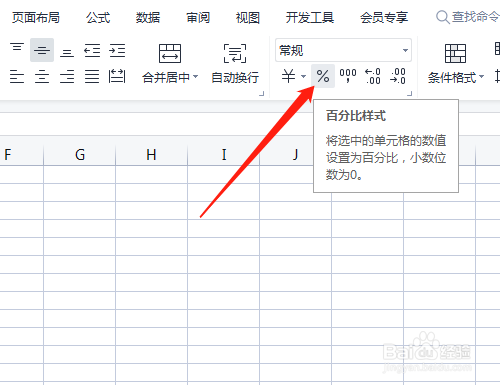Open number format dialog launcher

coord(409,94)
